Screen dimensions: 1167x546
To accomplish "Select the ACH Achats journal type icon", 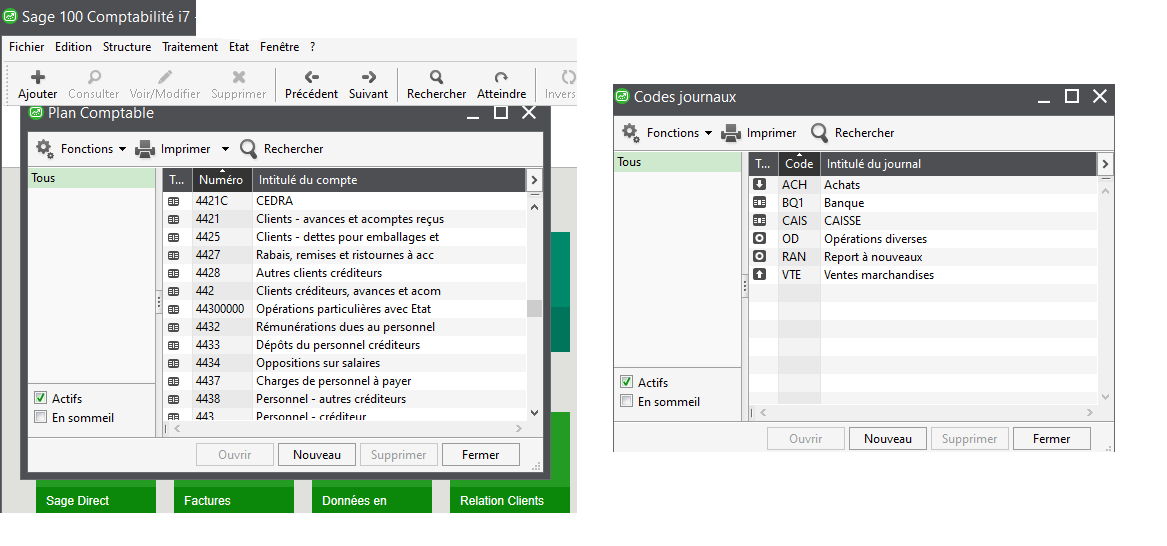I will [759, 185].
